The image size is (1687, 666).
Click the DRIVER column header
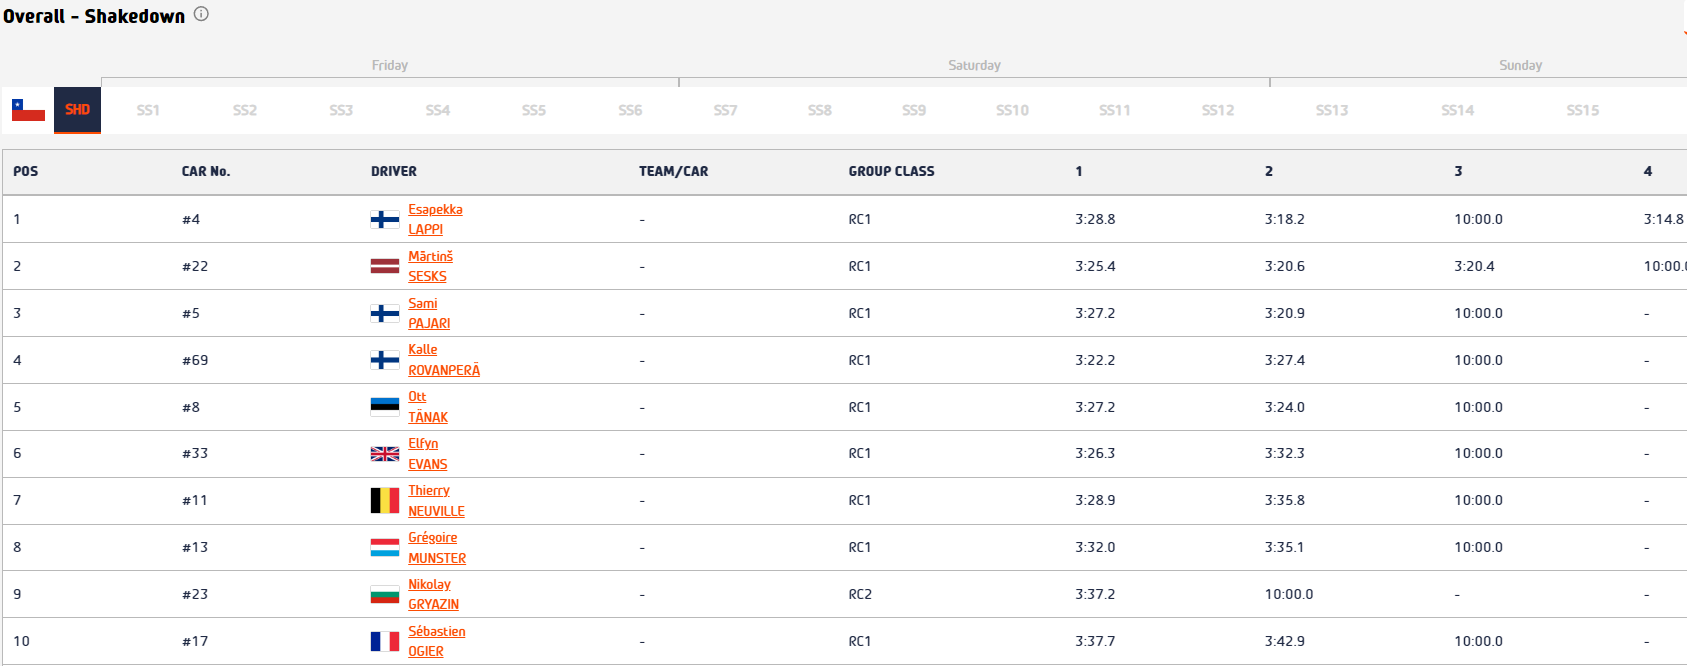[x=394, y=172]
